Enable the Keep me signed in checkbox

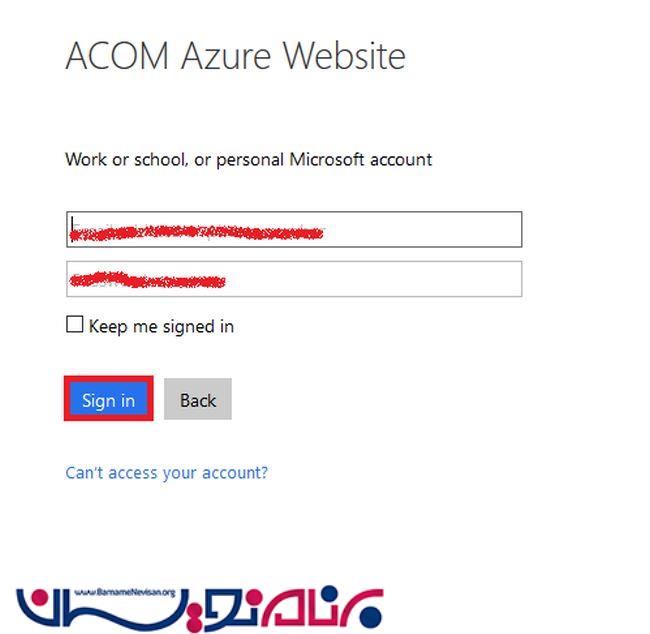(x=75, y=324)
